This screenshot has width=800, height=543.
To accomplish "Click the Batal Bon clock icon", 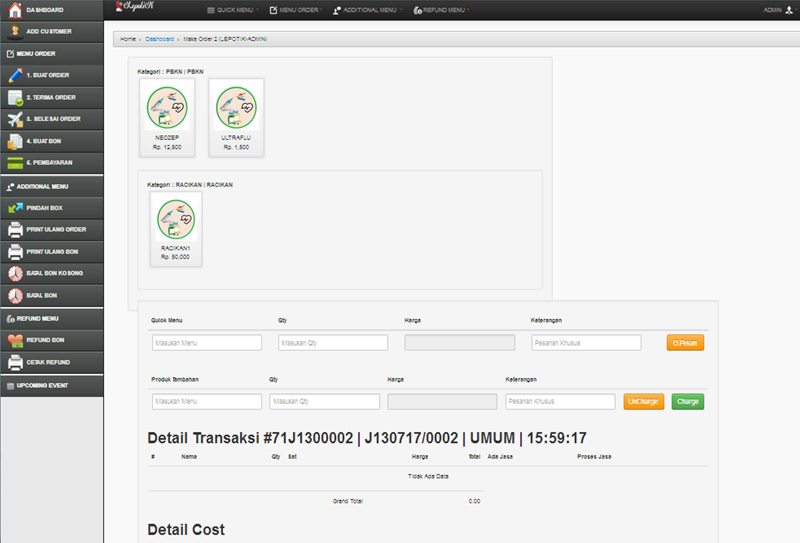I will 15,295.
